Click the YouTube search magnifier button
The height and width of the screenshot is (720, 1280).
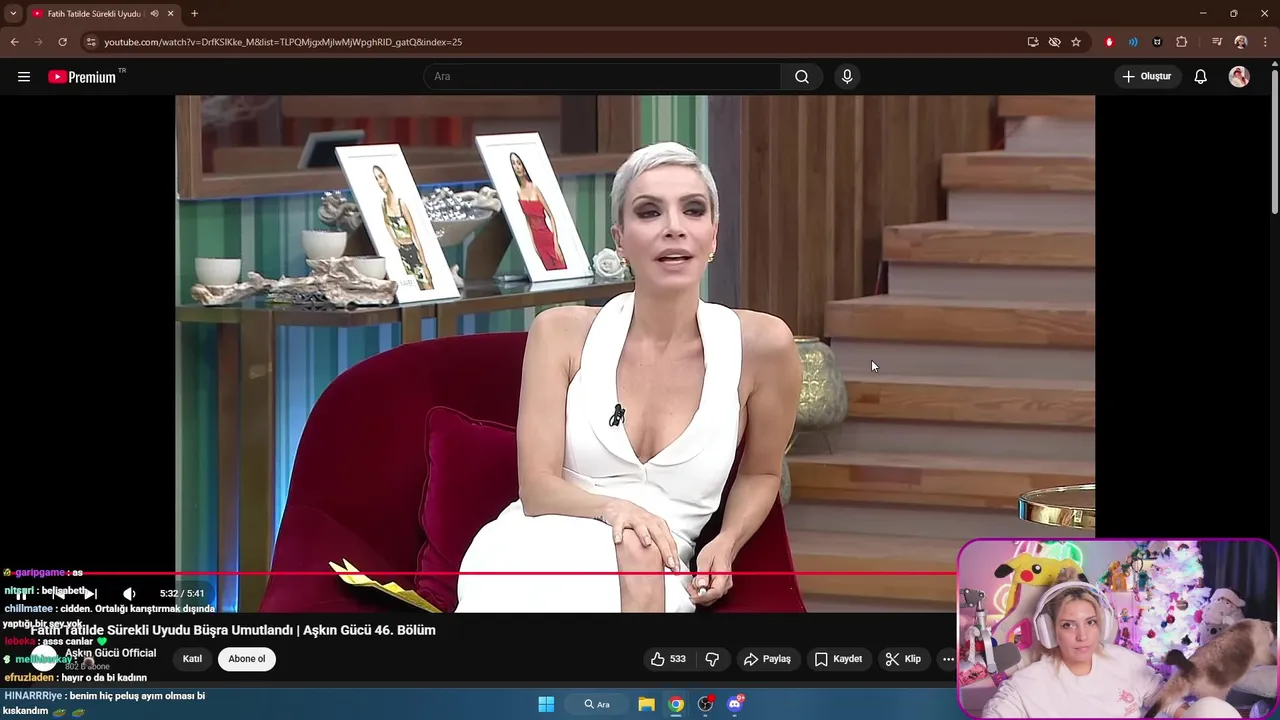tap(802, 77)
